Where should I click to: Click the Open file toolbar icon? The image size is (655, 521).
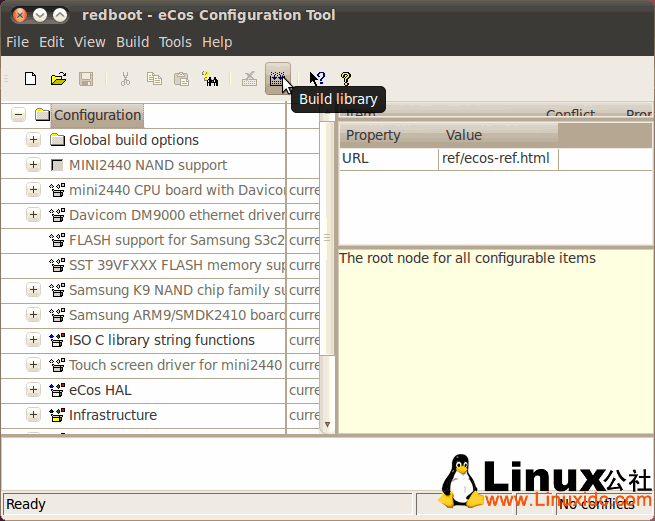59,79
